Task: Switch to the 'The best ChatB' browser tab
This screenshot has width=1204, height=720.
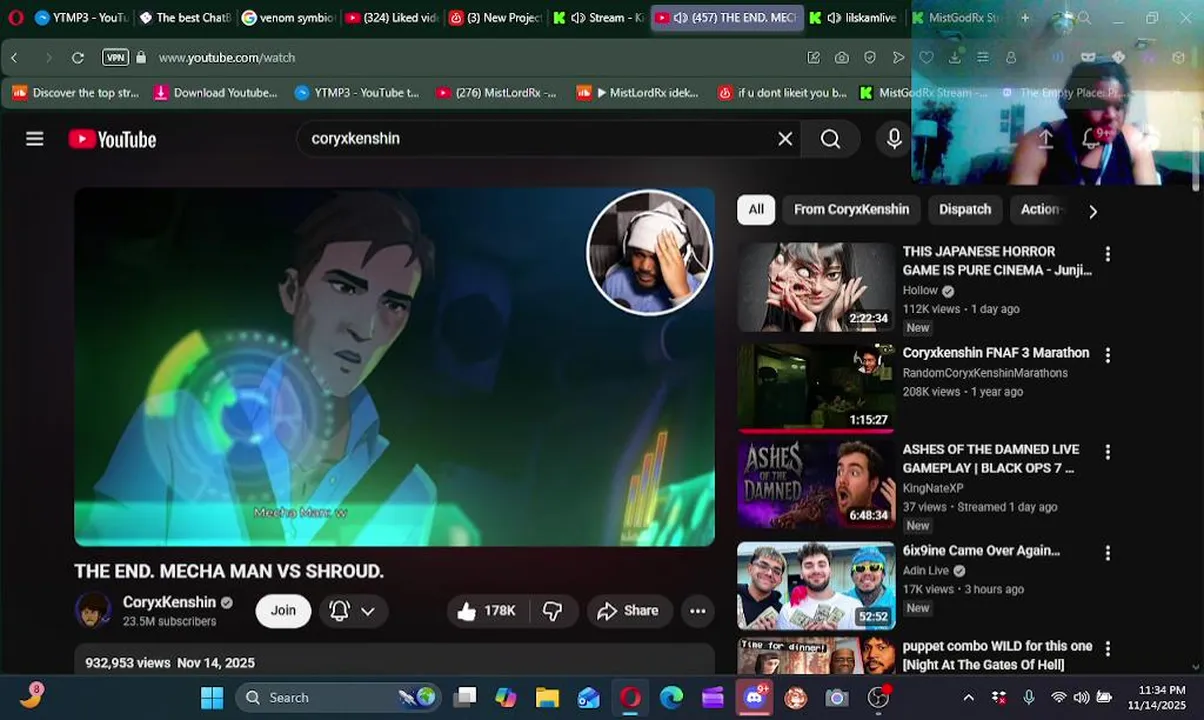Action: point(185,18)
